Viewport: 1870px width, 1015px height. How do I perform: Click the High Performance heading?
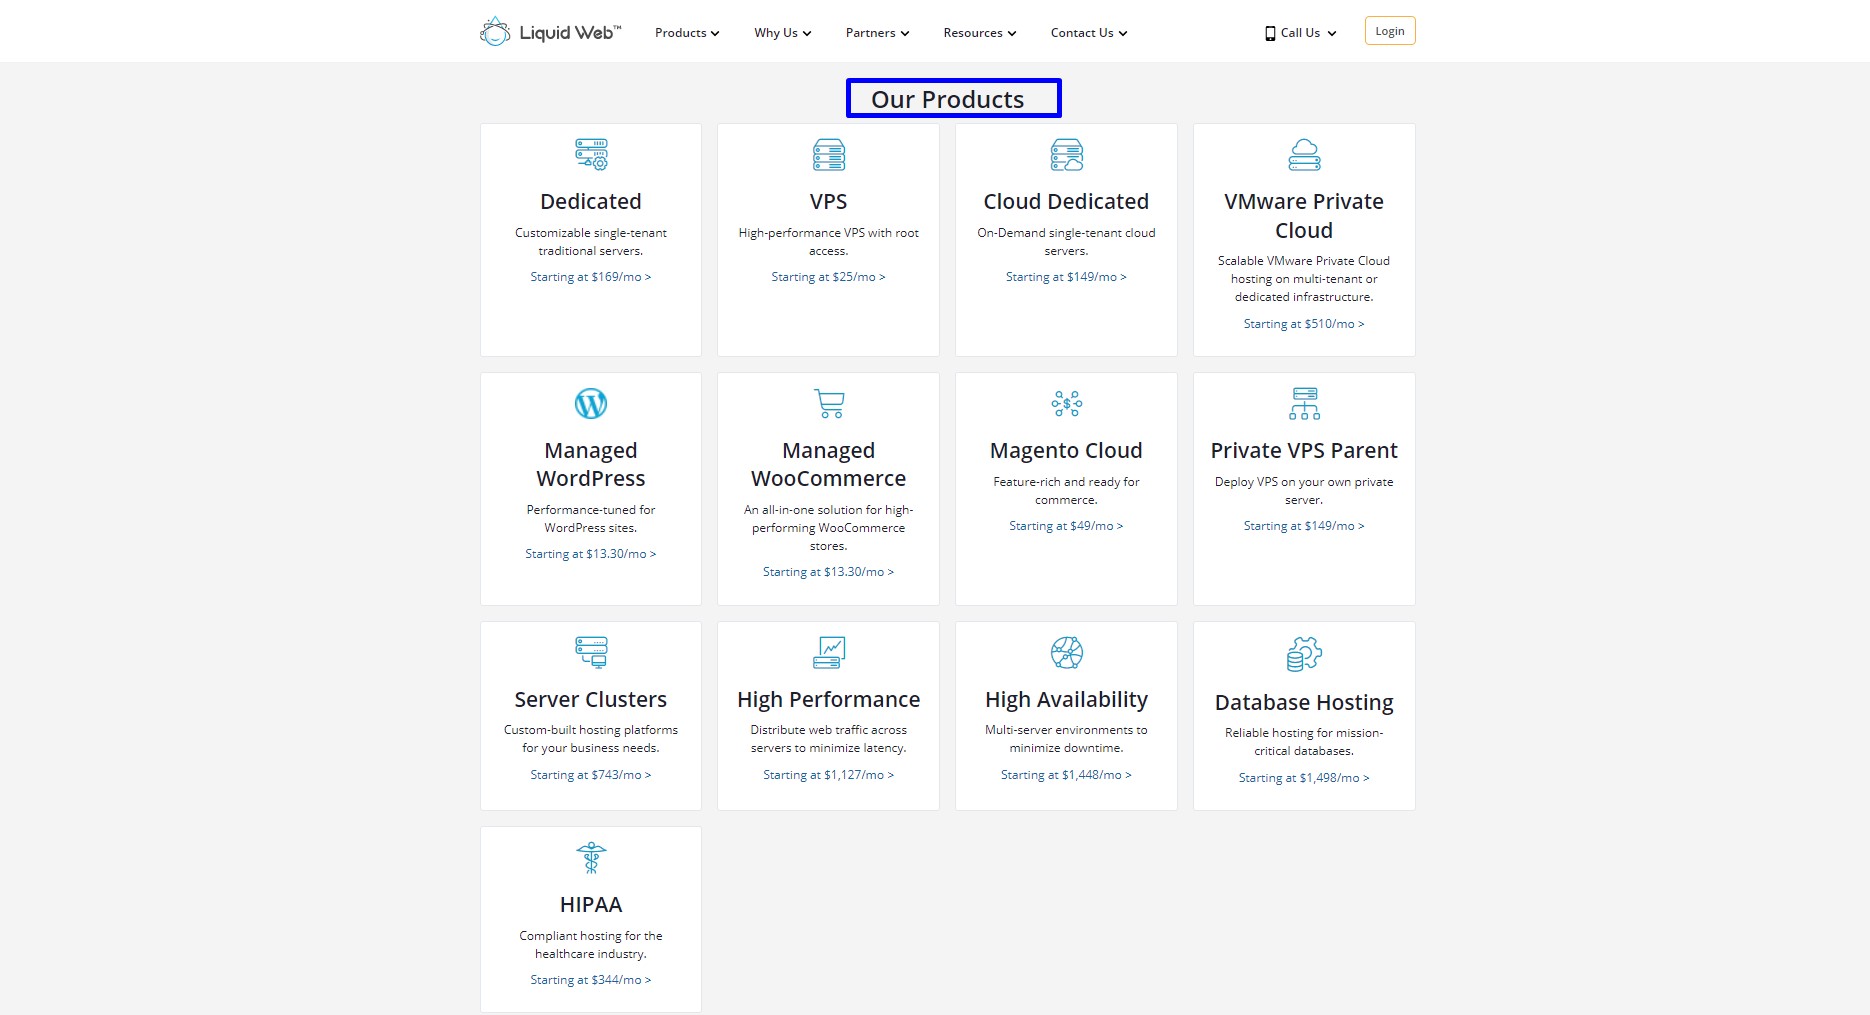(828, 700)
